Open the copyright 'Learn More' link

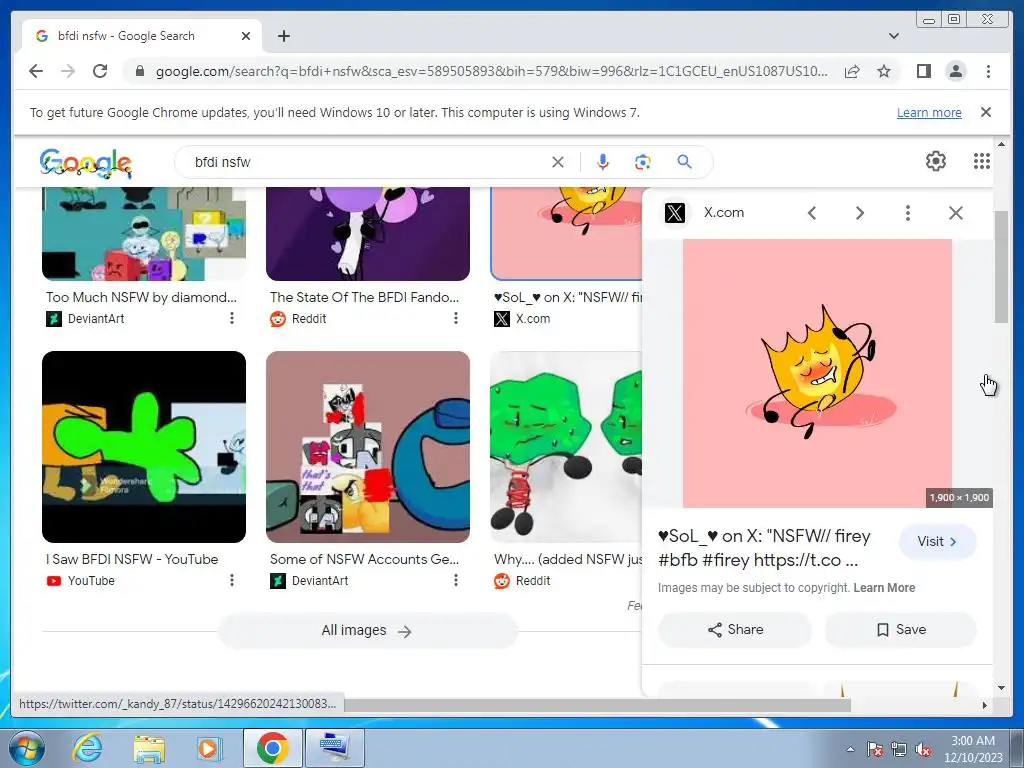[884, 588]
